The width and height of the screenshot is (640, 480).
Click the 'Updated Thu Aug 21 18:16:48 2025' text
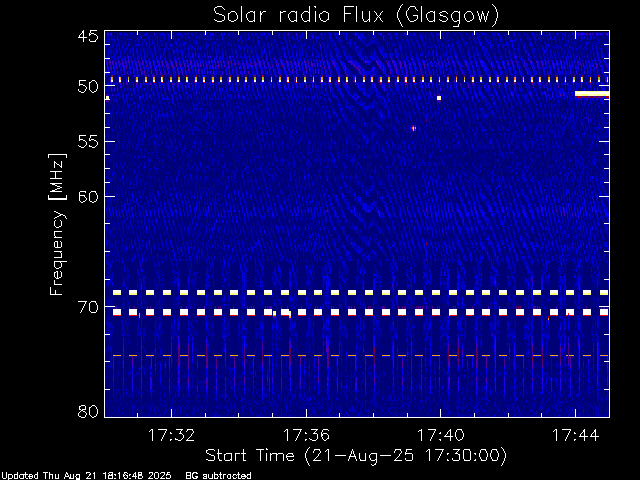pos(86,476)
